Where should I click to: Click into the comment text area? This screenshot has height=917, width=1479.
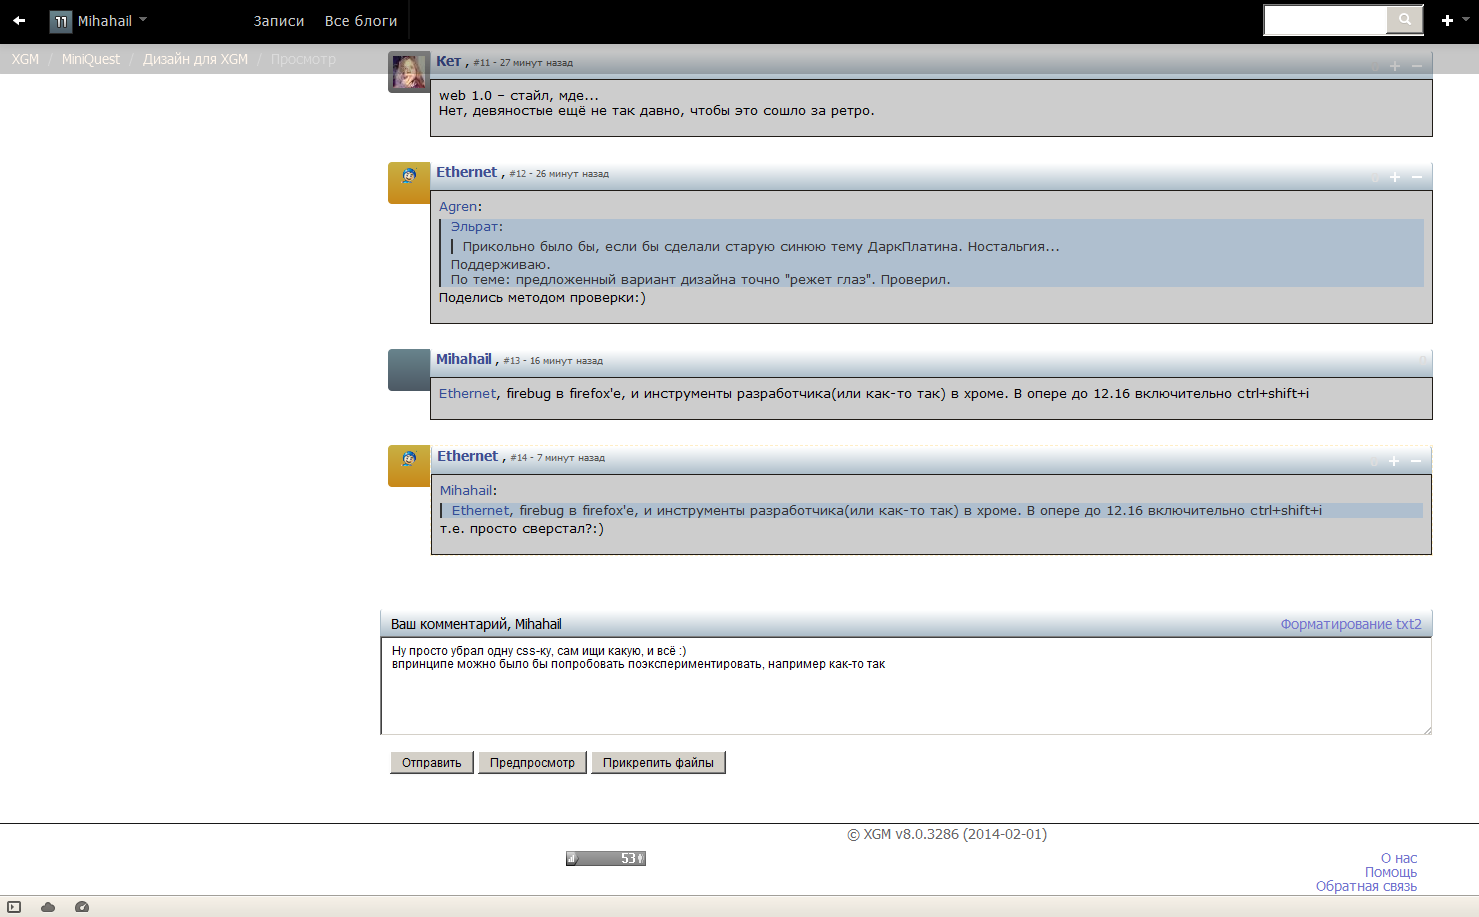coord(906,686)
